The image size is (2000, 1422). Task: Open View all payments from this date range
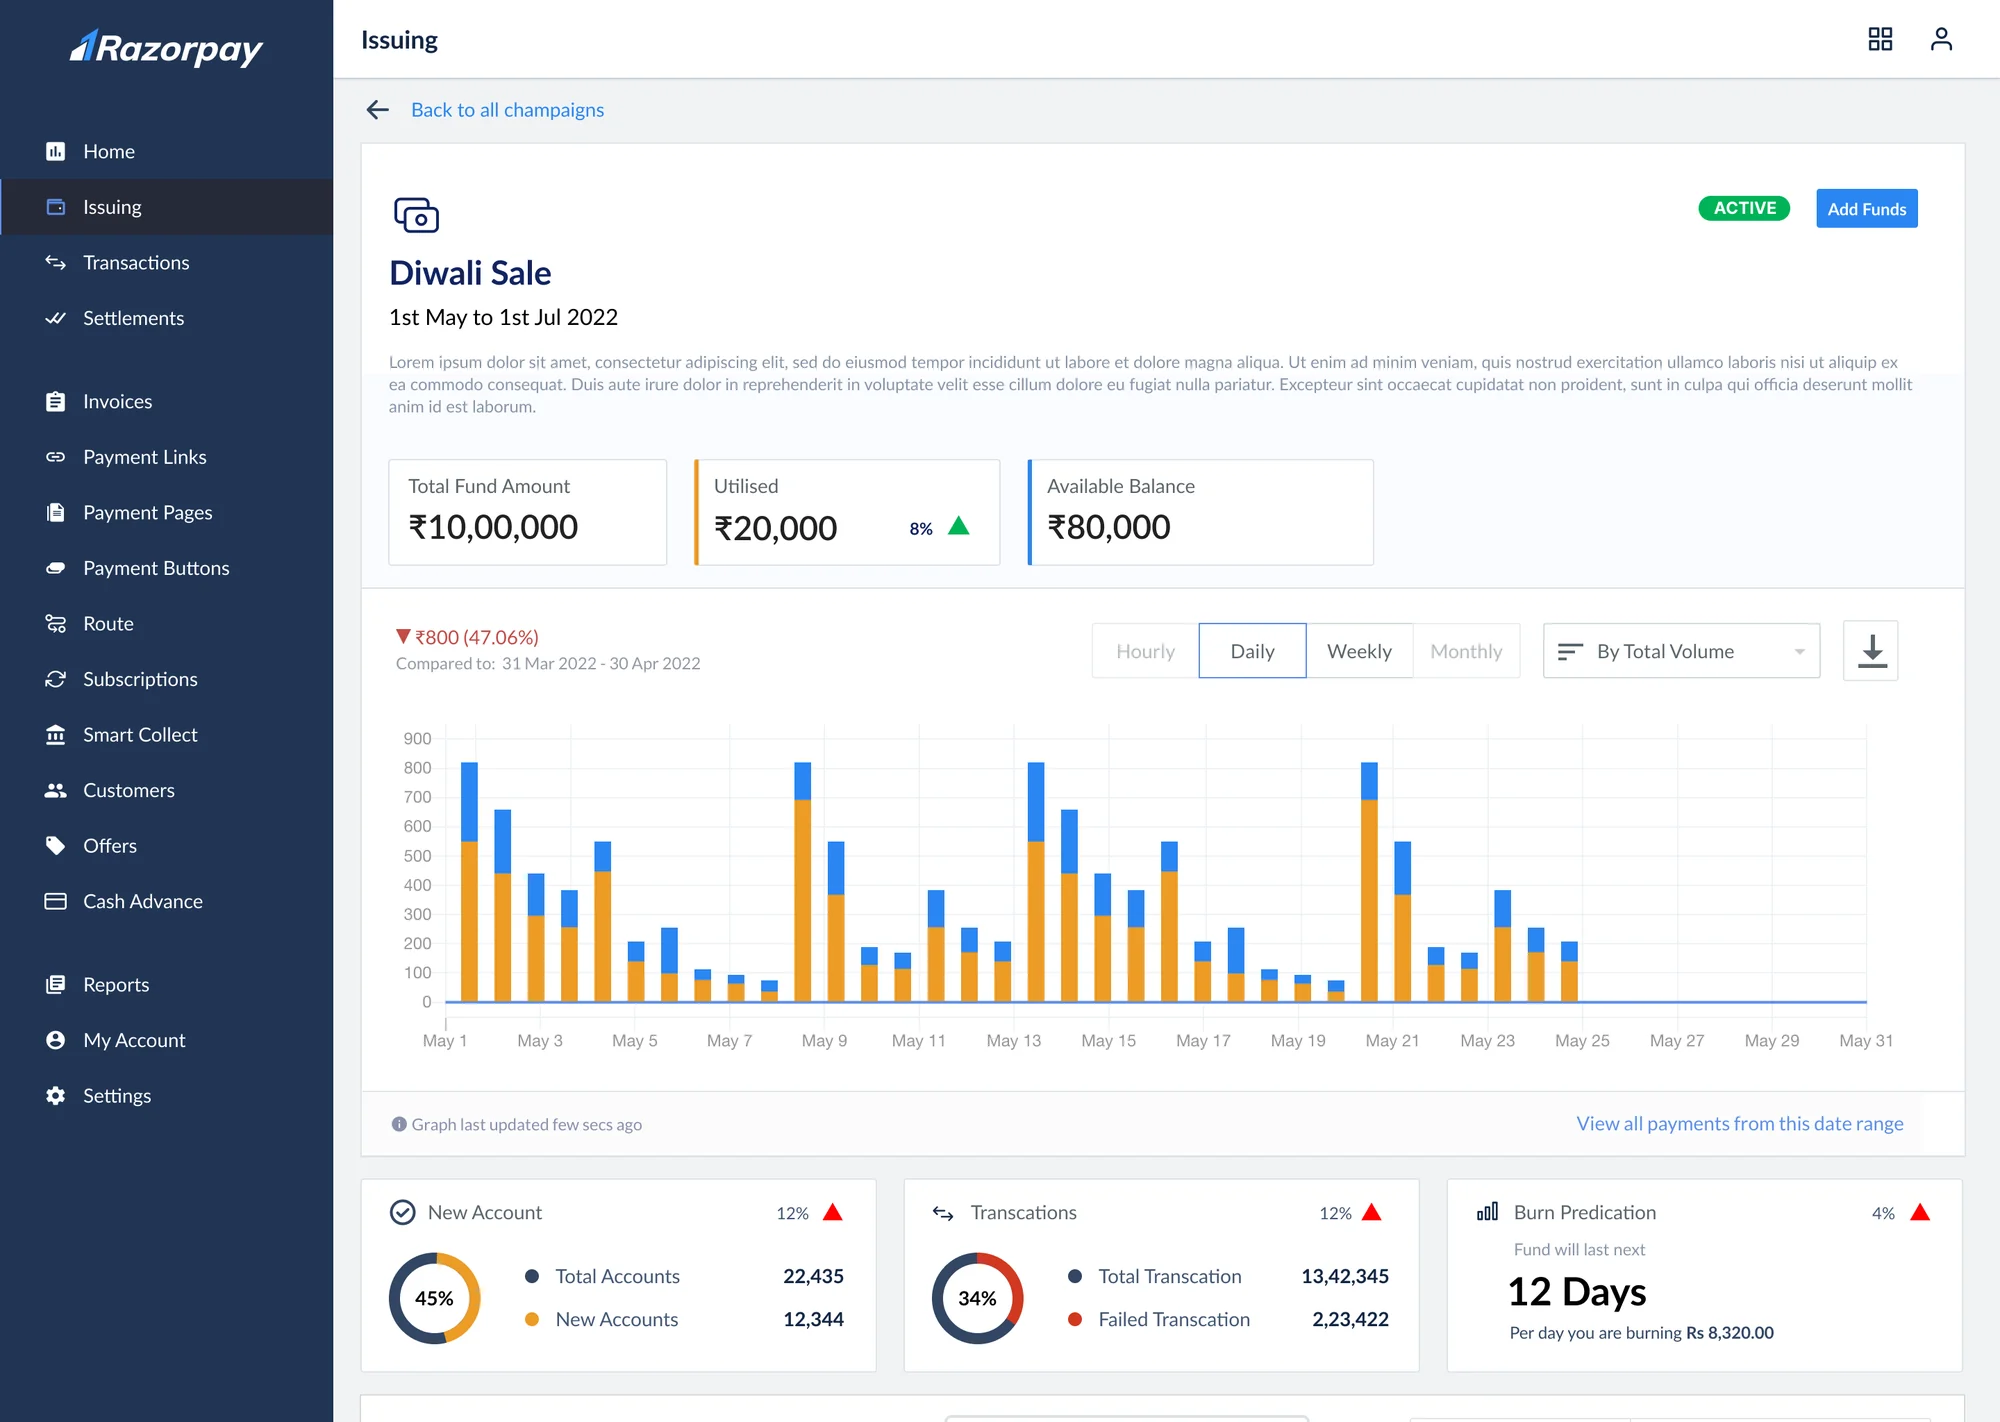tap(1739, 1124)
